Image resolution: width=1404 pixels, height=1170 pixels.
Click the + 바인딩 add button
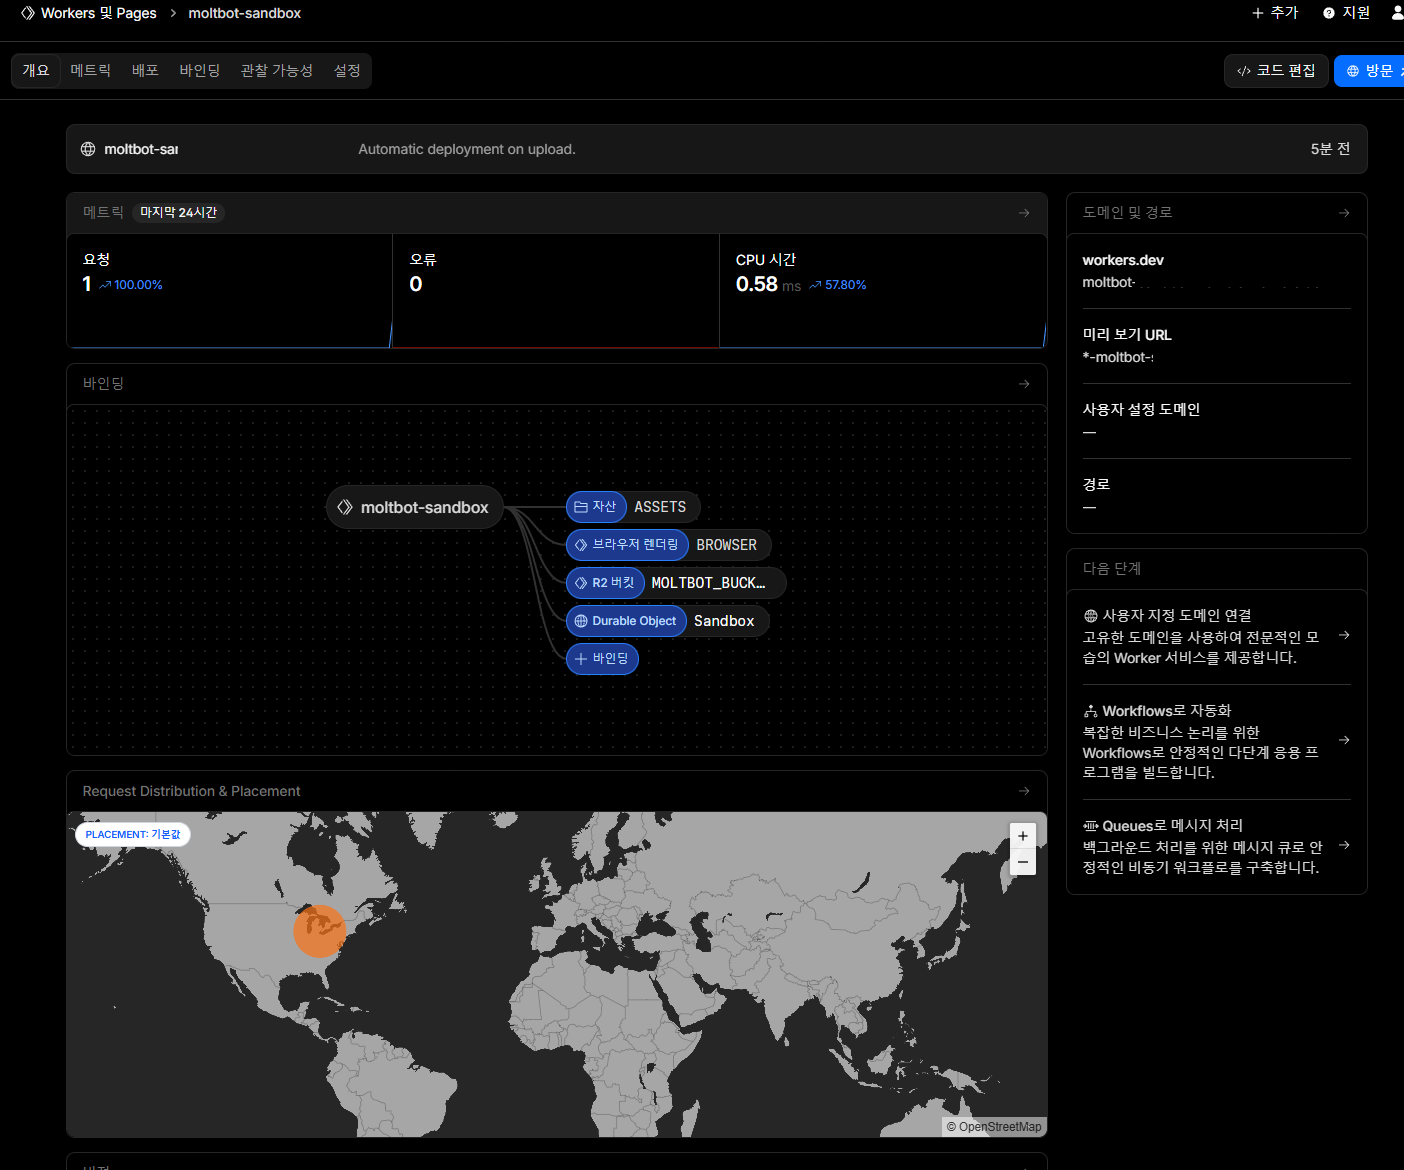(602, 659)
